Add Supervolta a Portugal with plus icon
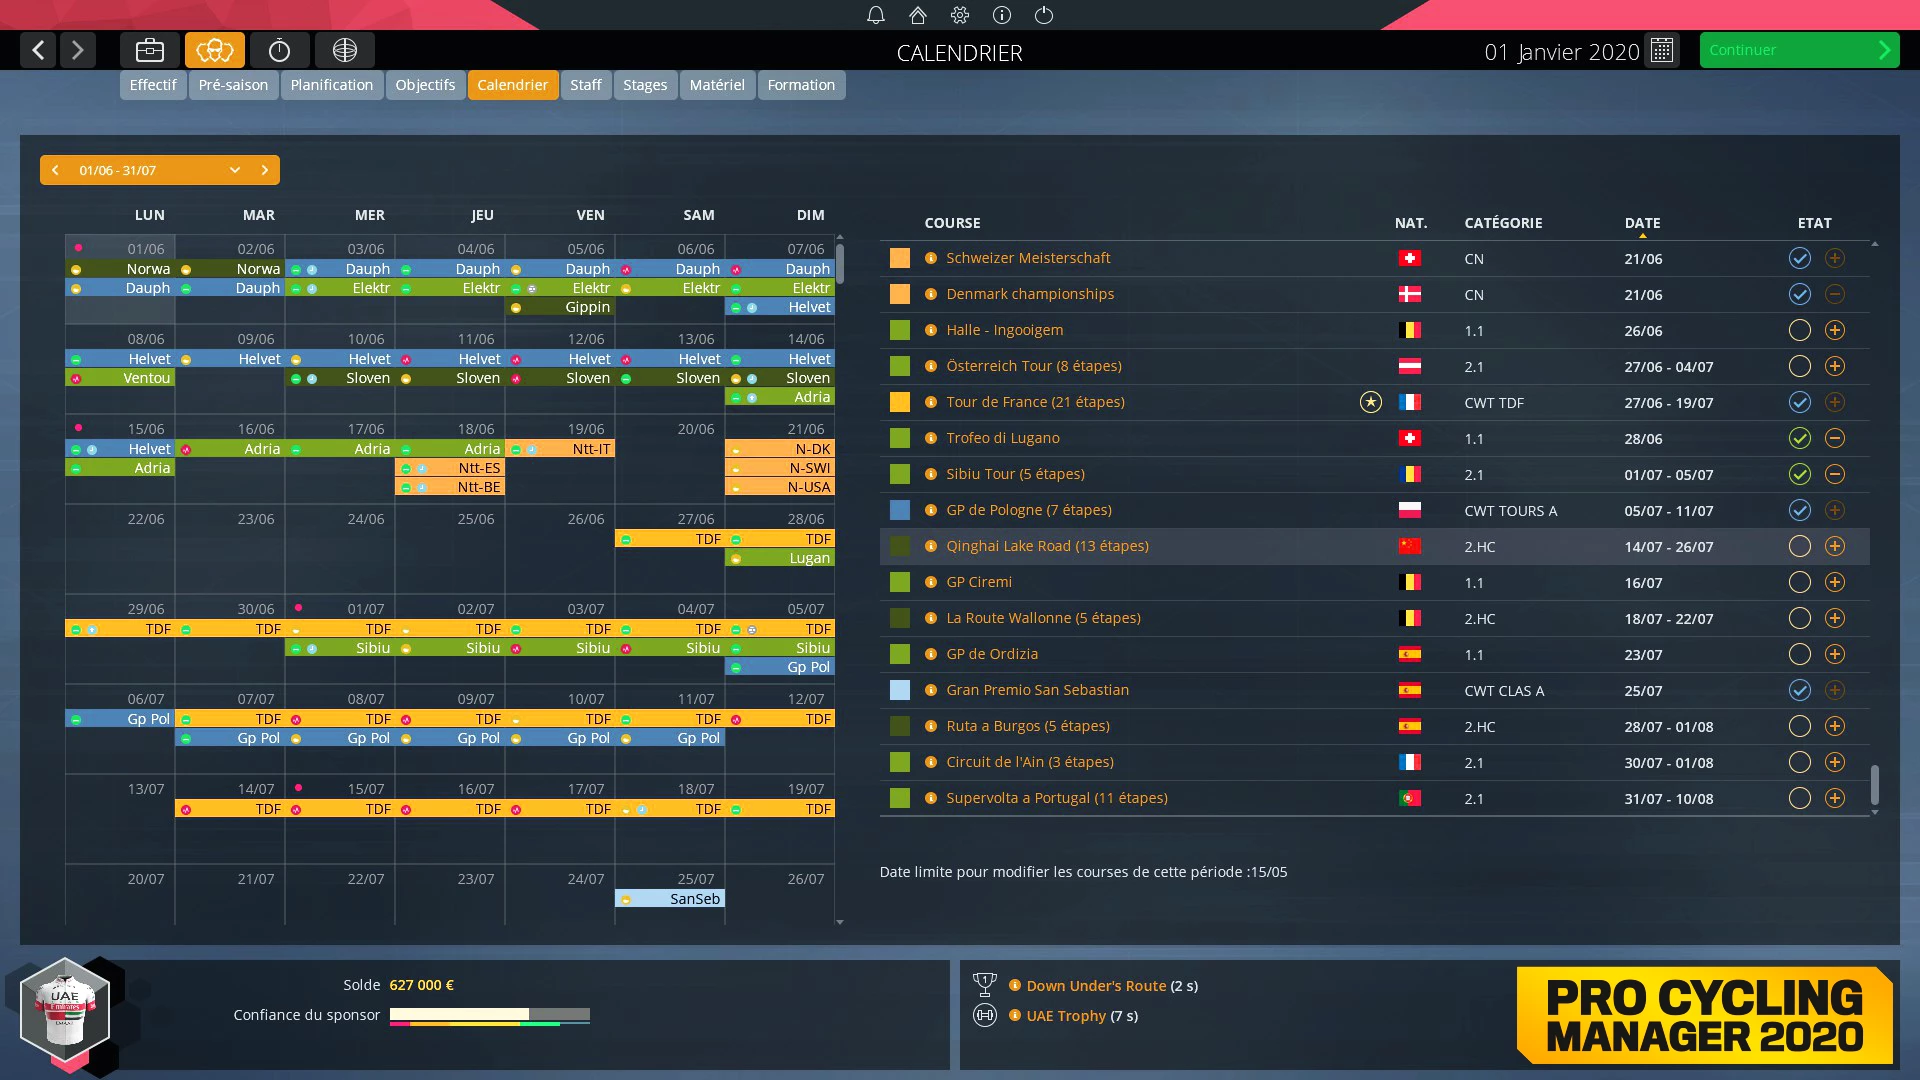Image resolution: width=1920 pixels, height=1080 pixels. tap(1835, 798)
